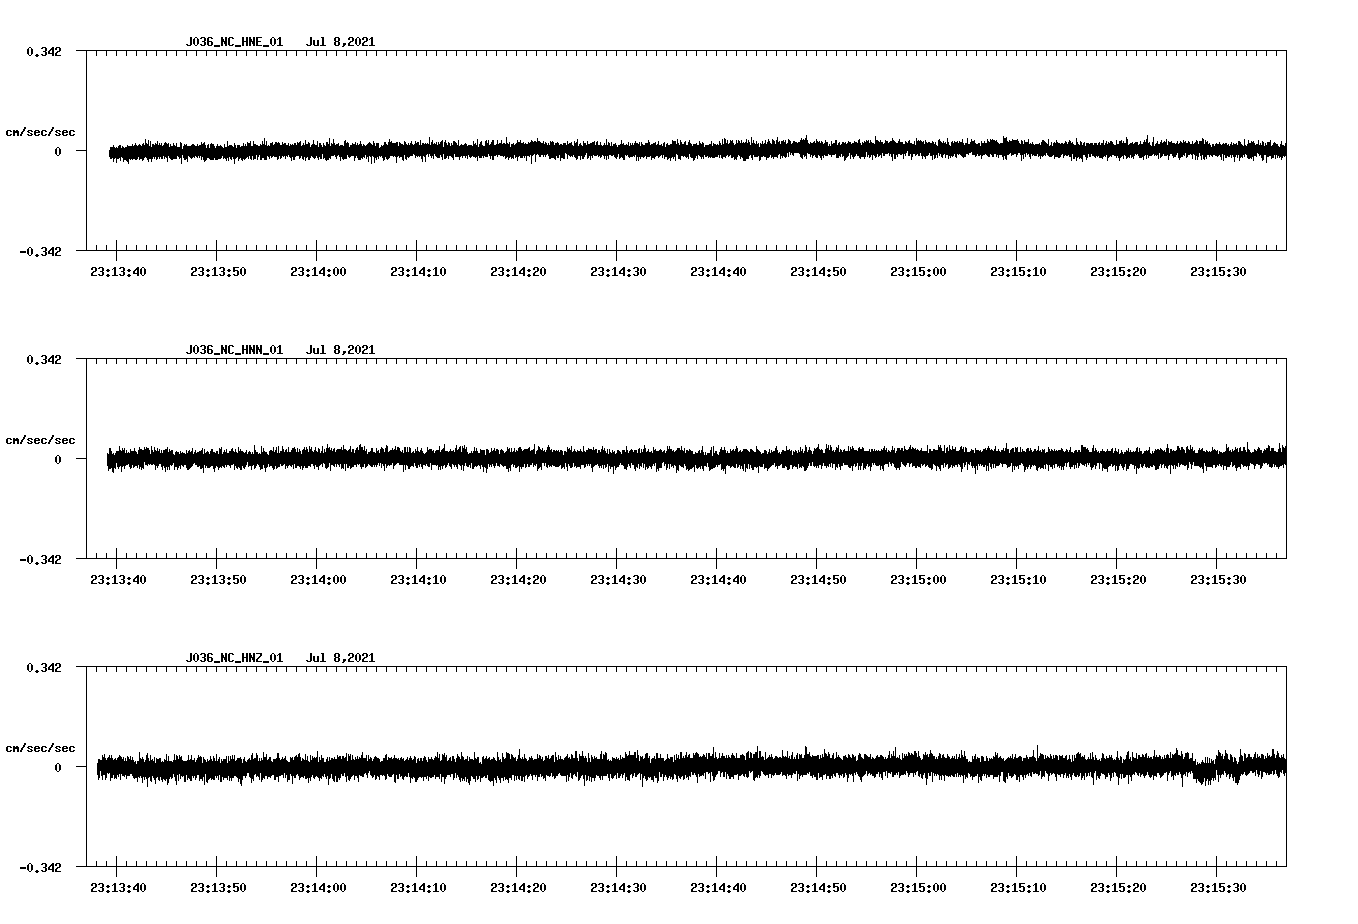The width and height of the screenshot is (1358, 924).
Task: Click the 23:13:50 time label under HNE plot
Action: click(218, 272)
